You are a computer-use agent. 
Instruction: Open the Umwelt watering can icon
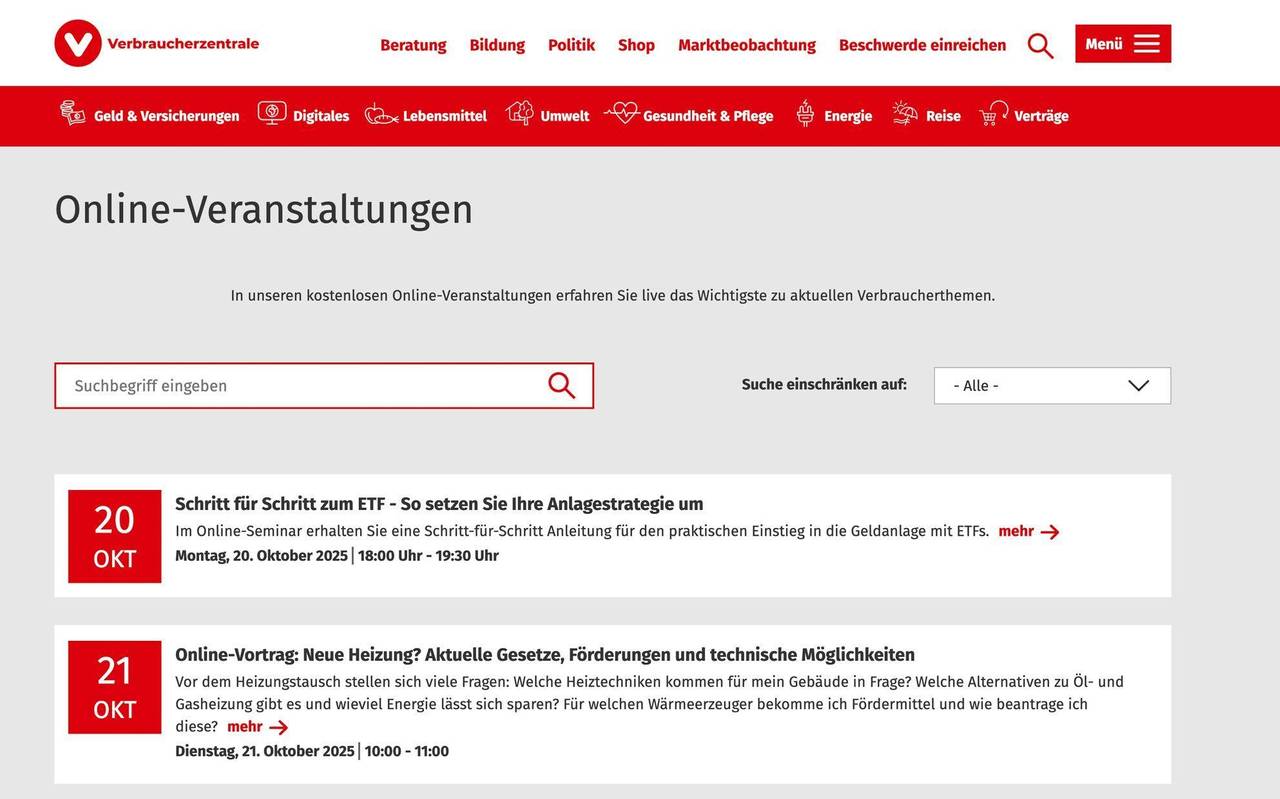(x=519, y=114)
